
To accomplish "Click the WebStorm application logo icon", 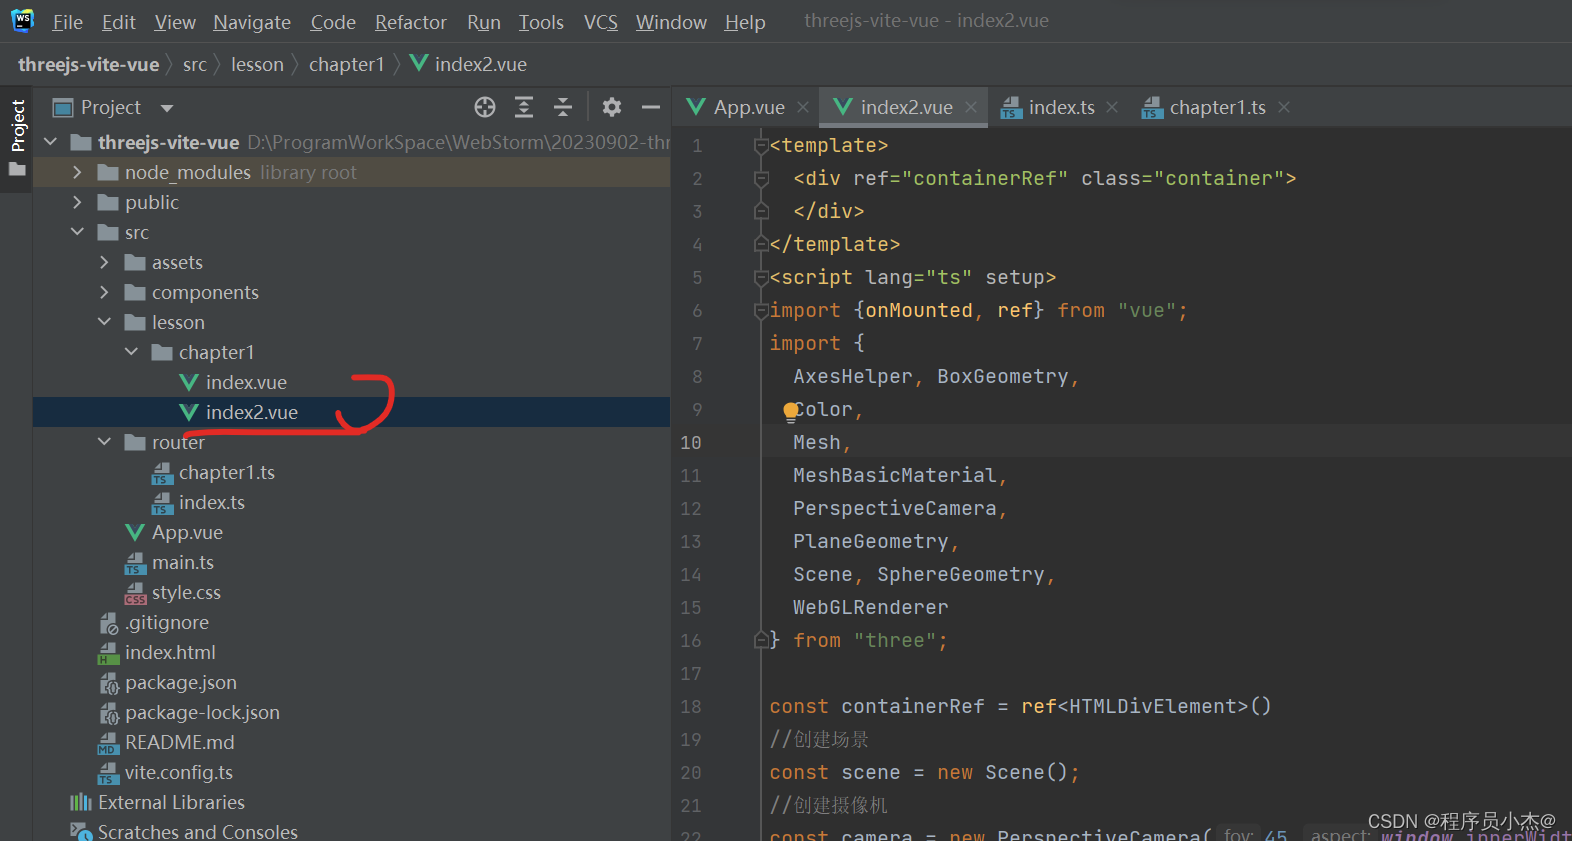I will tap(22, 20).
